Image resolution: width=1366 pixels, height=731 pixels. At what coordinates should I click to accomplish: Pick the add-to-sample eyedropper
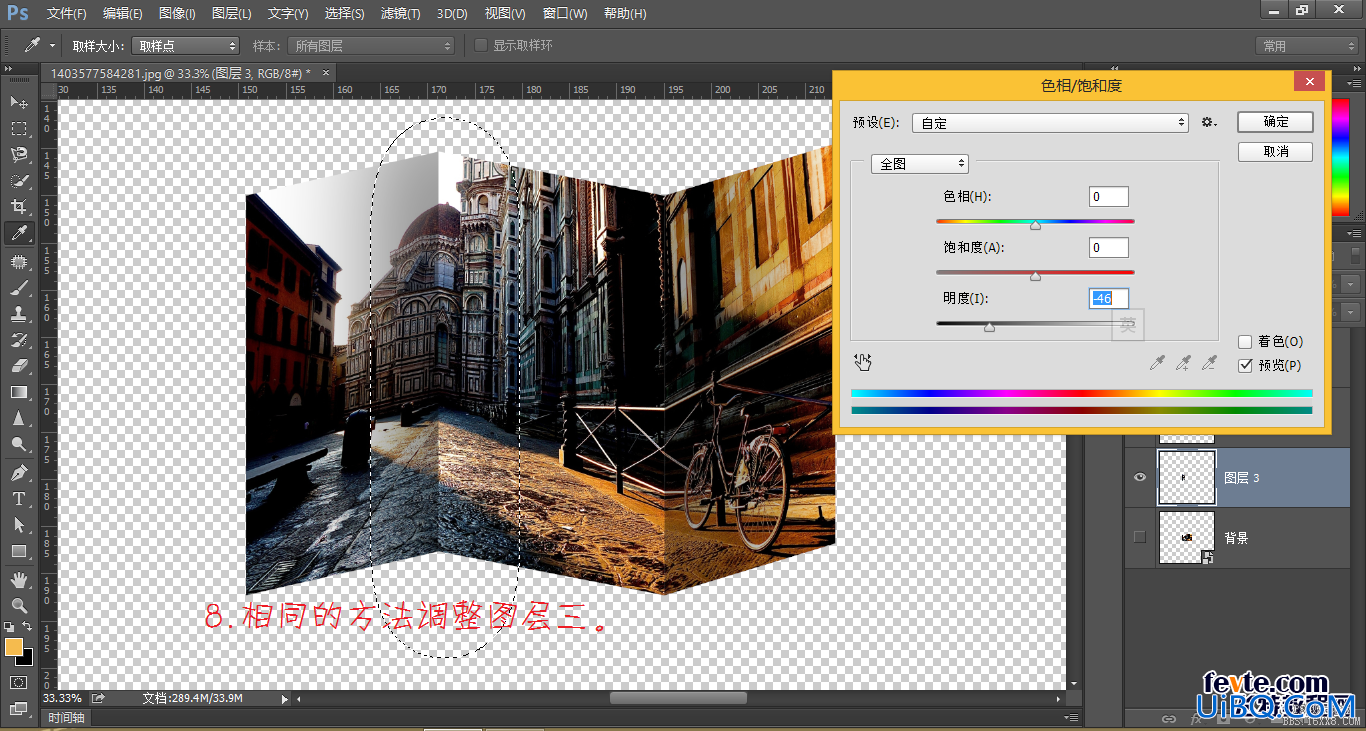tap(1183, 363)
